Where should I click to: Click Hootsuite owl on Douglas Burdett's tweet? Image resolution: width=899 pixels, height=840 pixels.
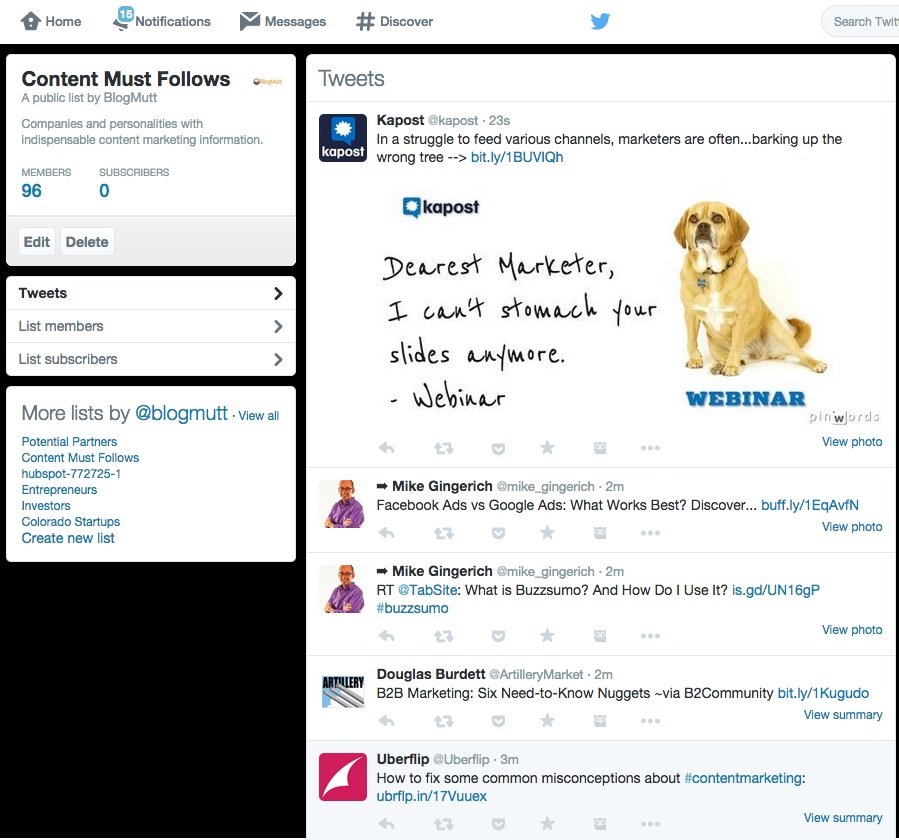600,721
